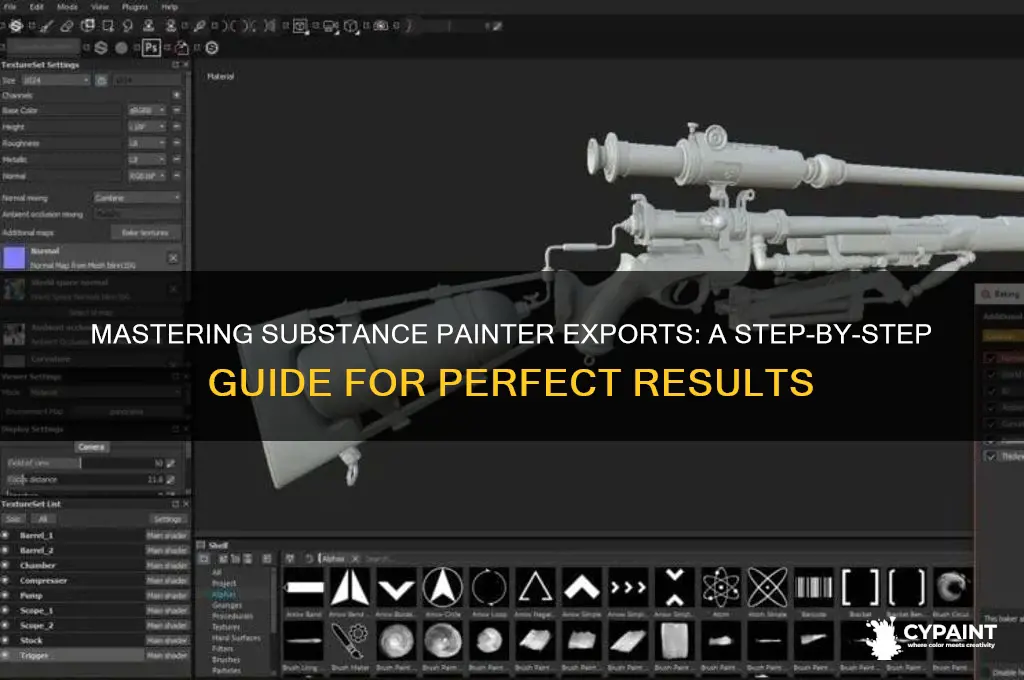The image size is (1024, 680).
Task: Close the Alphas filter tag in Shelf
Action: coord(355,559)
